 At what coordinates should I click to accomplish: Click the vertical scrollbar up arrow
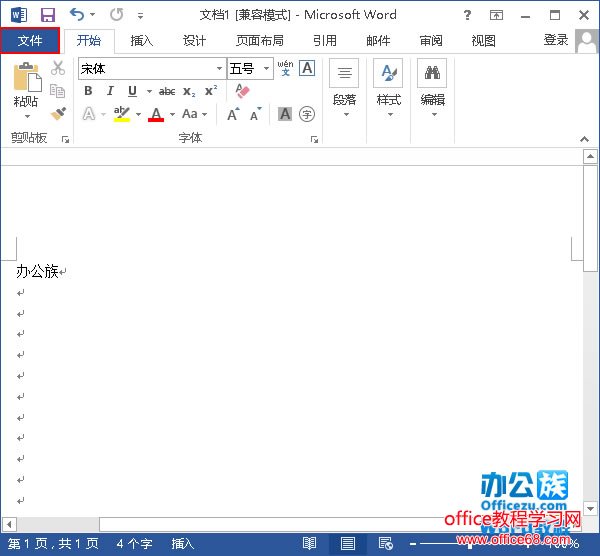[x=590, y=156]
